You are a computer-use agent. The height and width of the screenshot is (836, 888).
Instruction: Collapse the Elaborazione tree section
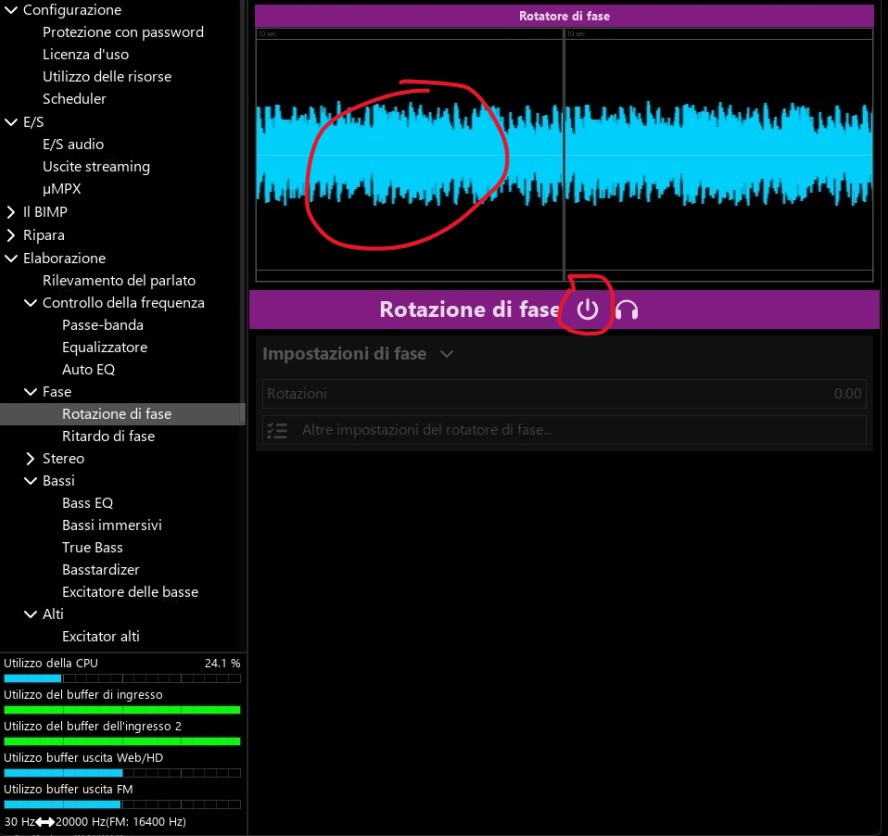[x=11, y=258]
